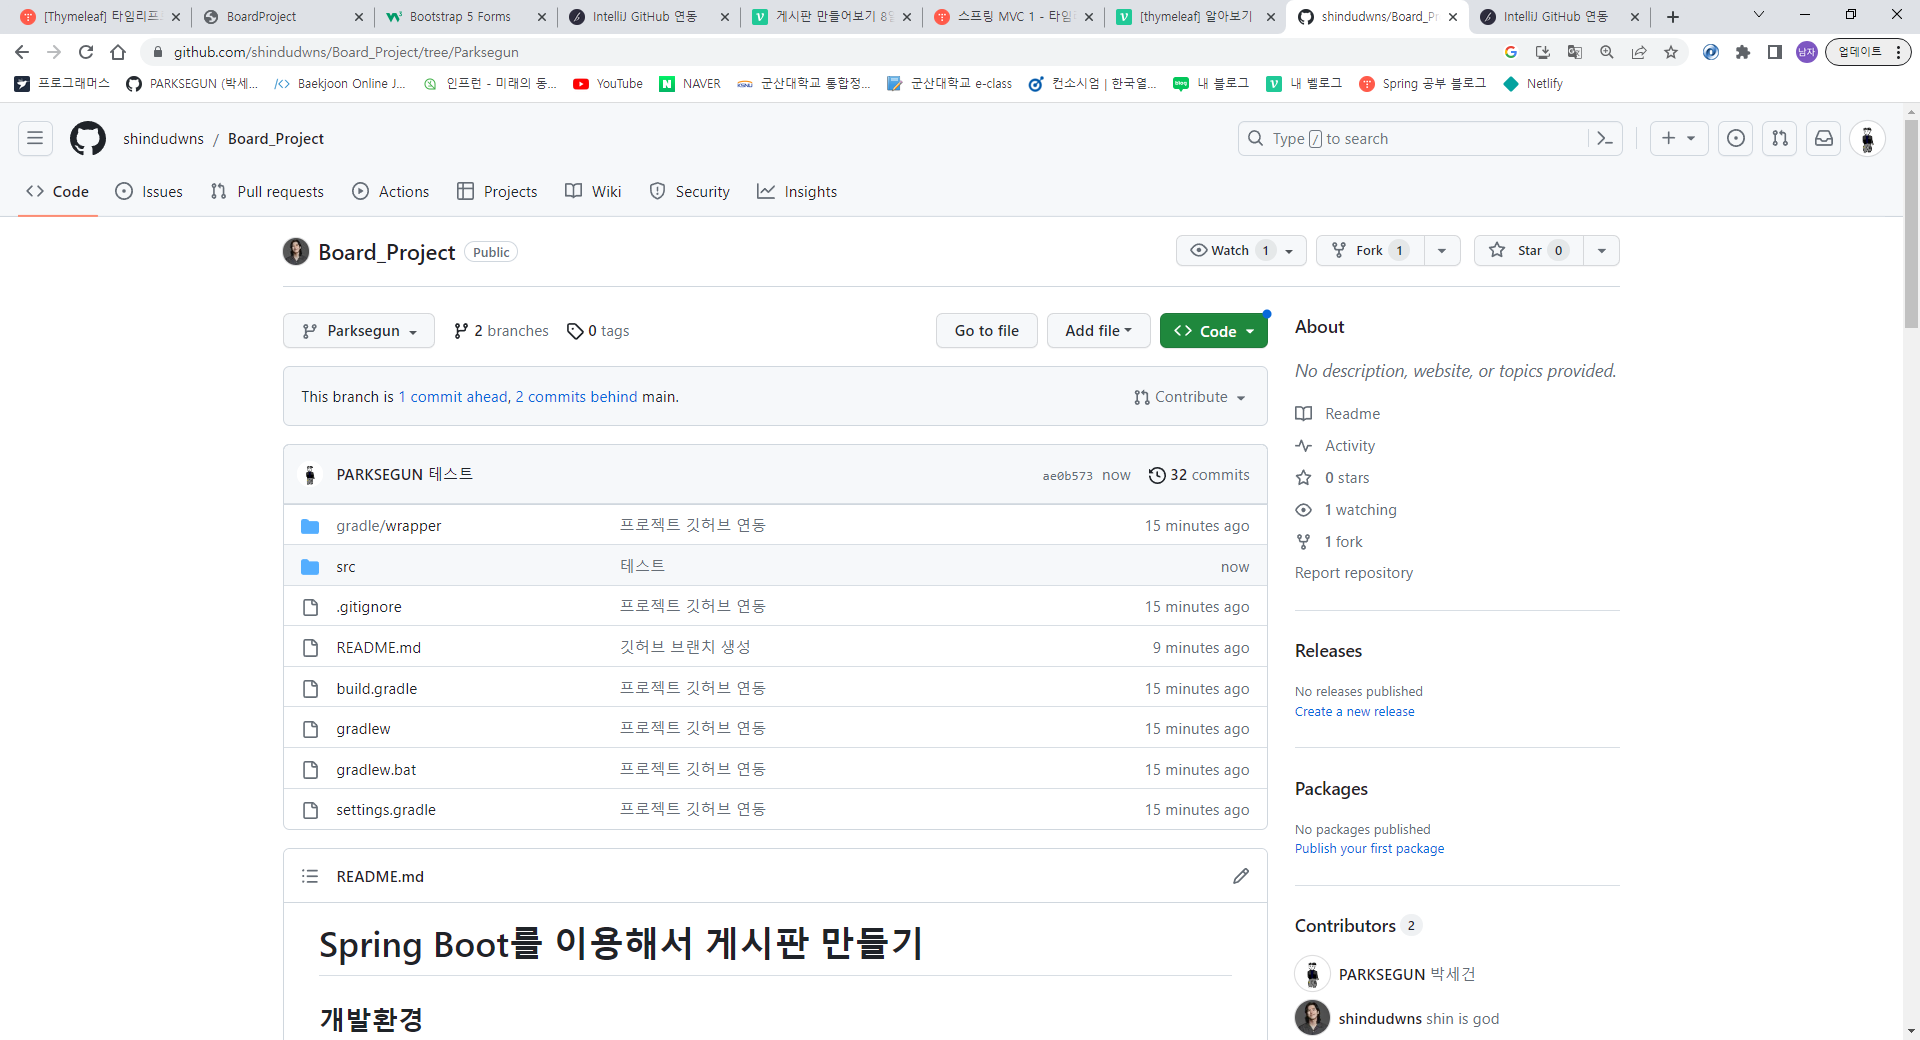
Task: Open the 32 commits history link
Action: [1199, 475]
